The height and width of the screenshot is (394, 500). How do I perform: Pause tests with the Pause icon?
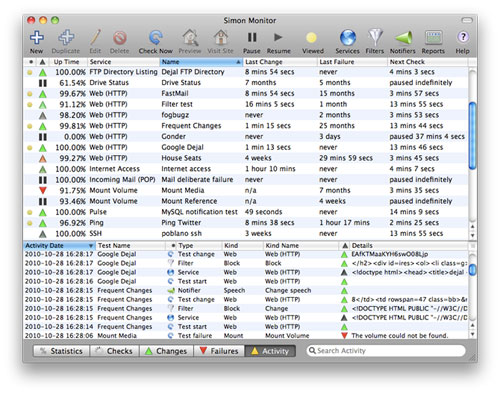(x=252, y=37)
